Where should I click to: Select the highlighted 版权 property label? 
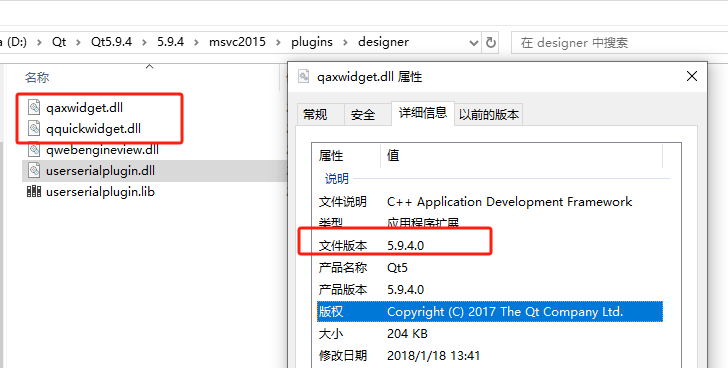pyautogui.click(x=331, y=311)
